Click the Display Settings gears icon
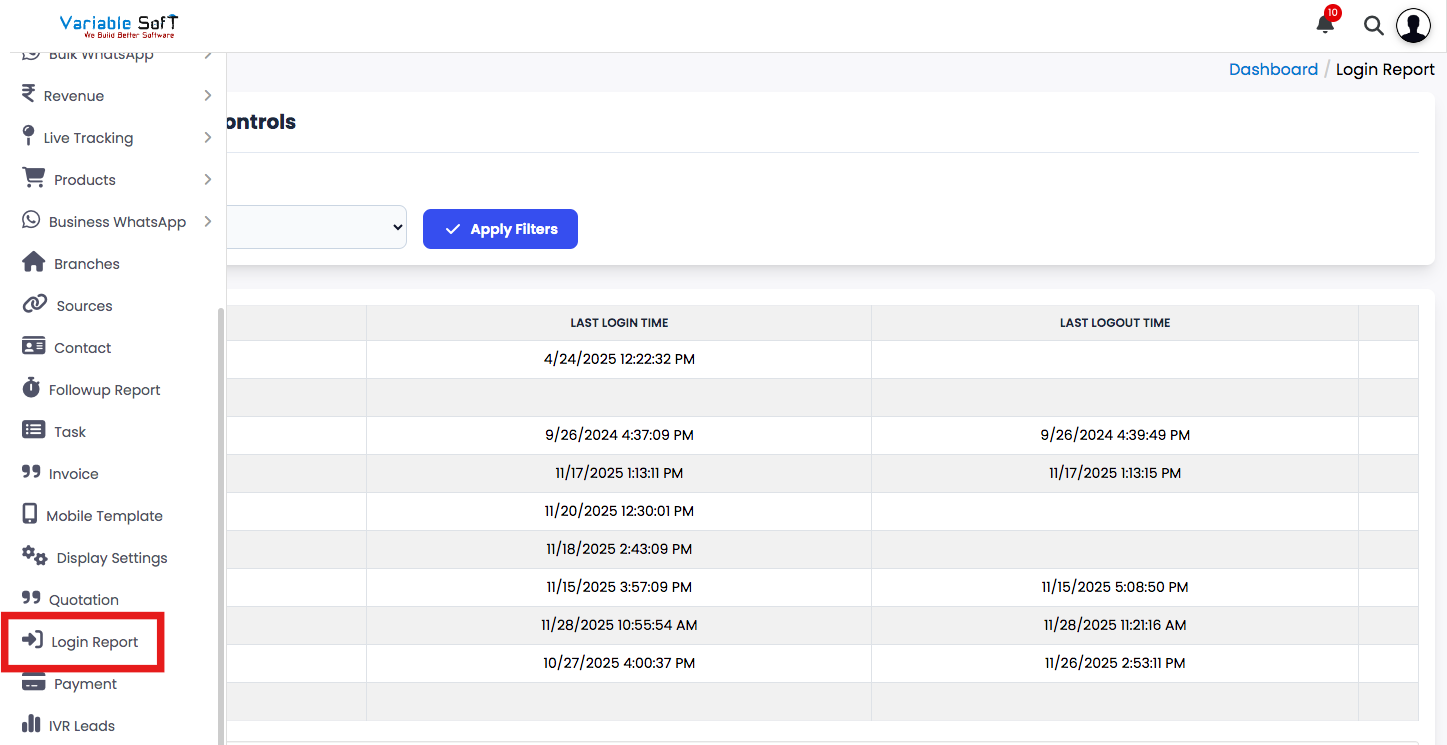This screenshot has width=1447, height=745. coord(35,557)
